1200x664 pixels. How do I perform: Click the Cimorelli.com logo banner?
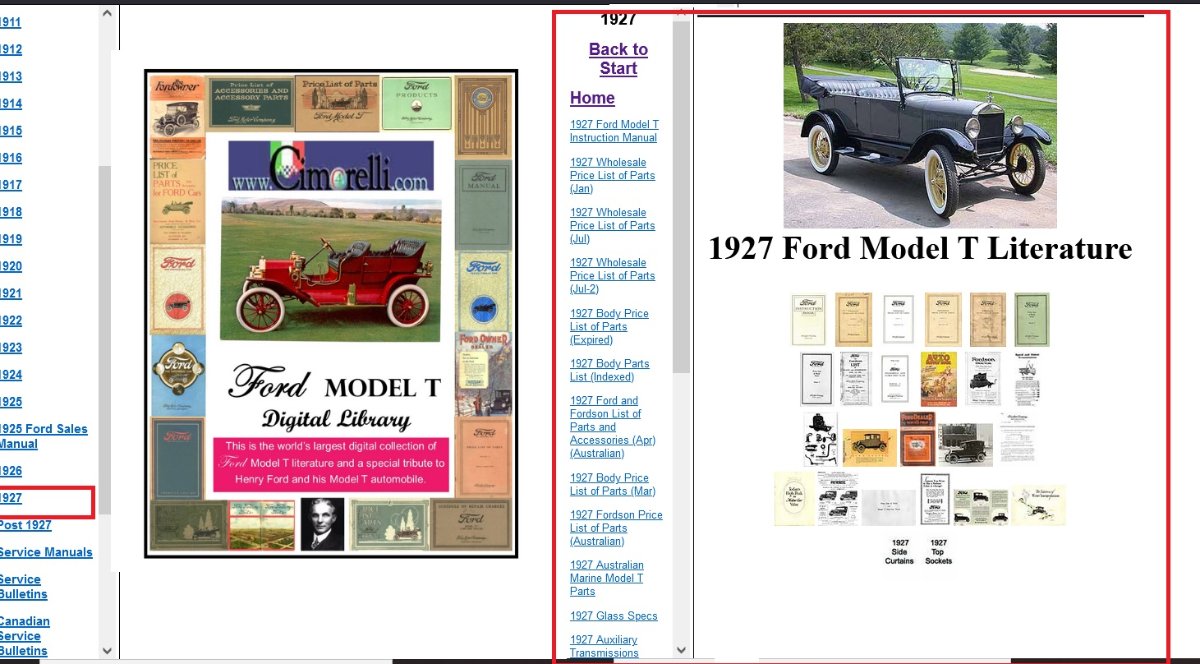(x=330, y=166)
